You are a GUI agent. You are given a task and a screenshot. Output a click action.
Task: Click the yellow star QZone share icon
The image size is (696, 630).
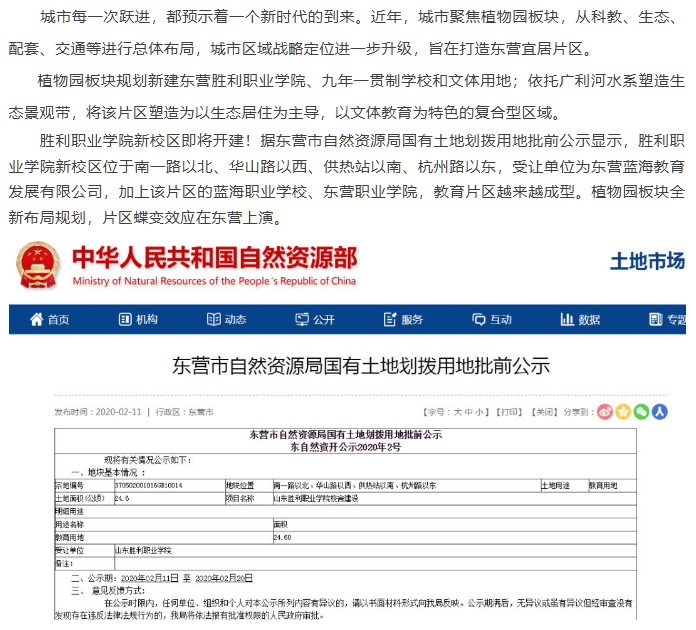point(623,412)
